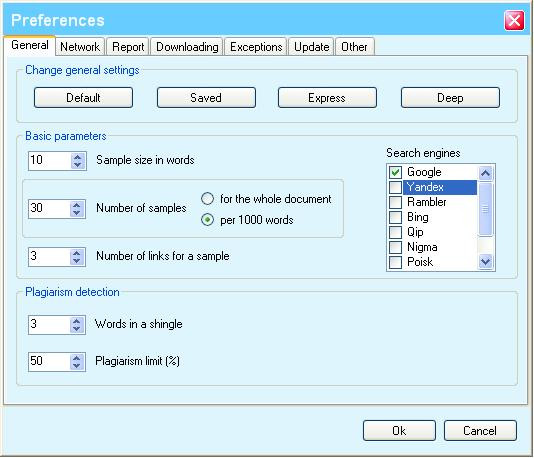Enable the Nigma search engine checkbox
This screenshot has height=458, width=534.
coord(395,247)
